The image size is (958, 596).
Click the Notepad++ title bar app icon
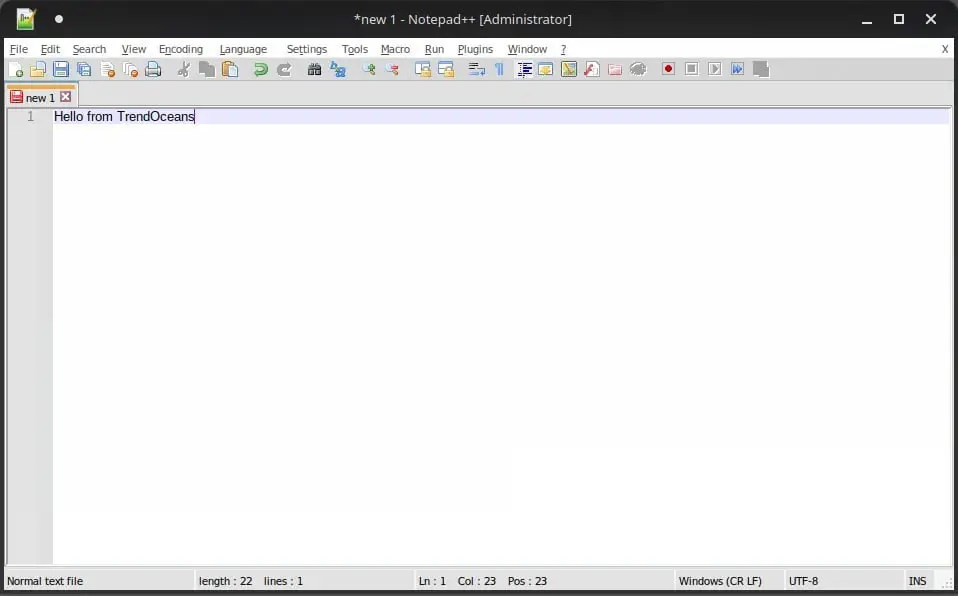26,19
